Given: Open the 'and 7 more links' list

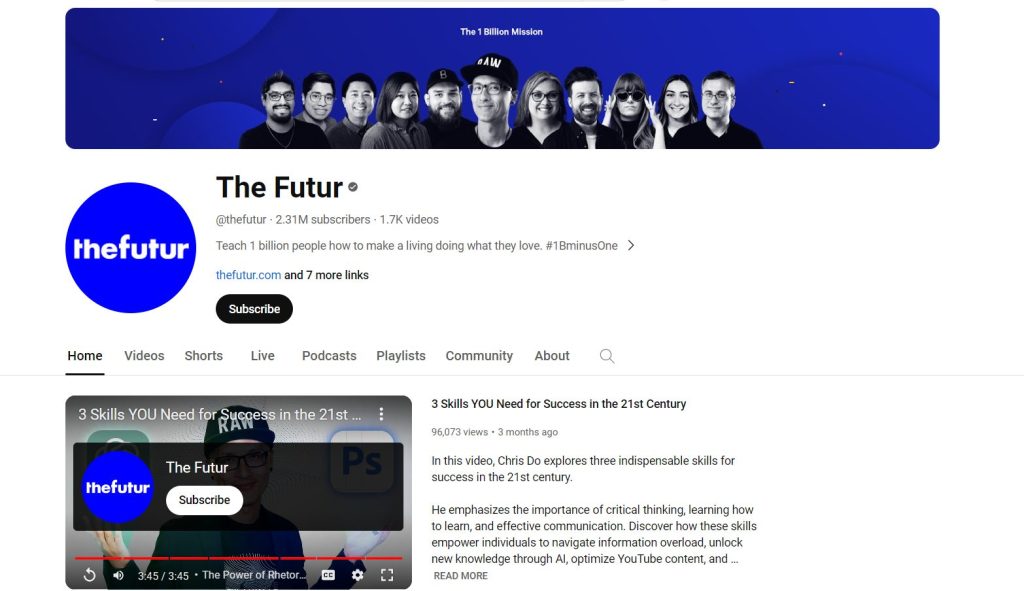Looking at the screenshot, I should [x=327, y=275].
